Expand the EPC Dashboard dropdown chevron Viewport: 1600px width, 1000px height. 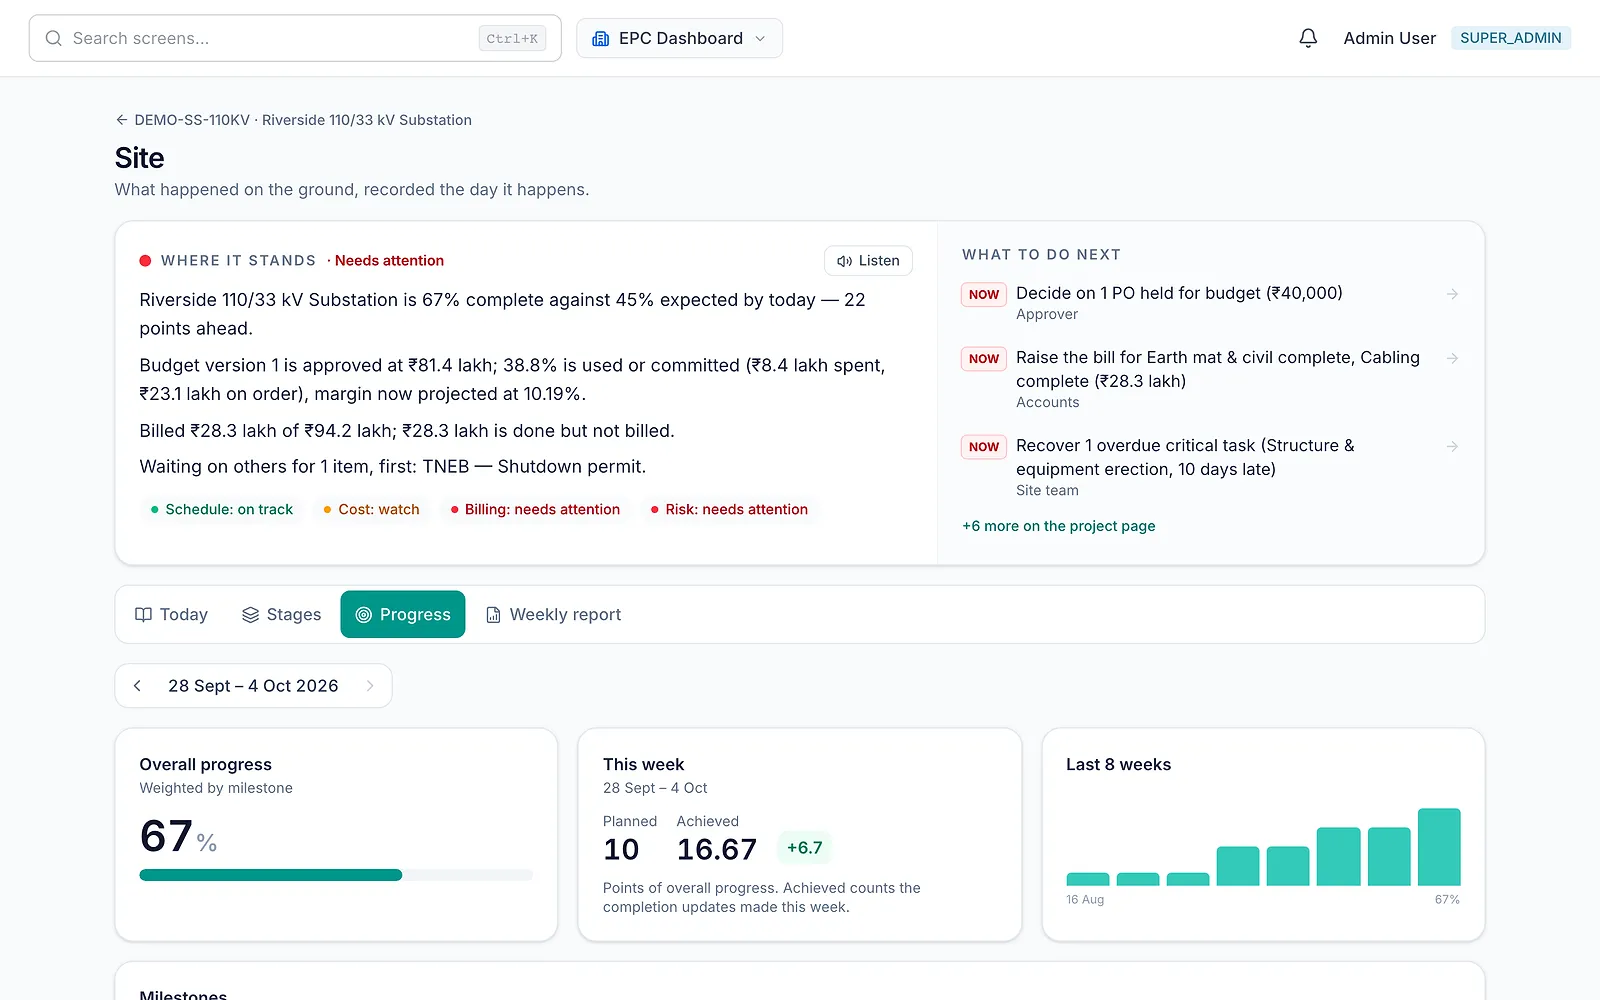point(760,38)
